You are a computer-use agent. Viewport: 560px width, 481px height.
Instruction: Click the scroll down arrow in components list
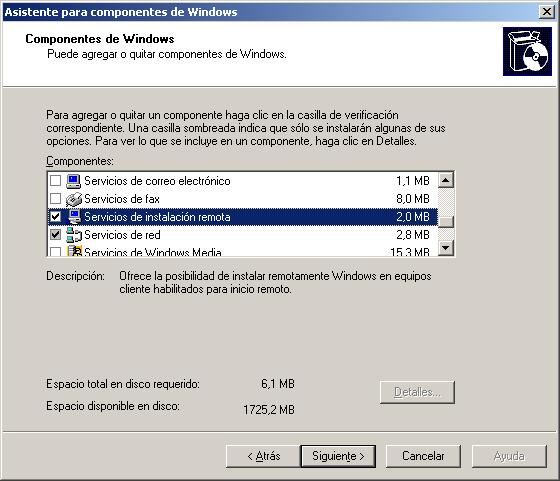coord(445,247)
